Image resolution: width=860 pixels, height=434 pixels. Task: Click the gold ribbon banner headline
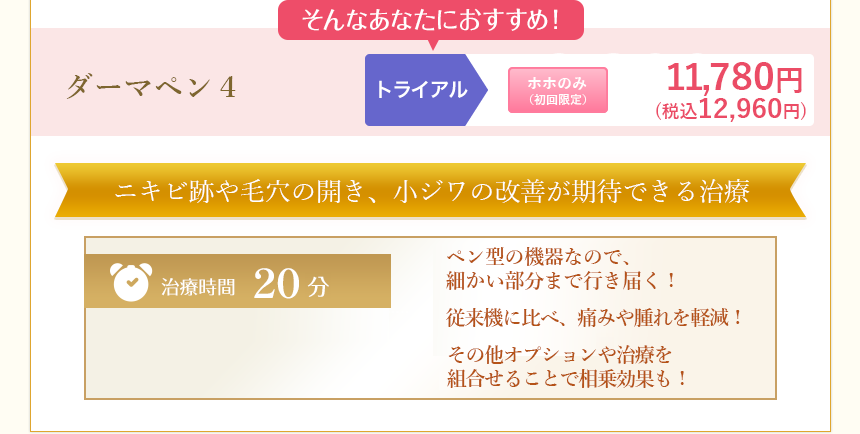(431, 190)
